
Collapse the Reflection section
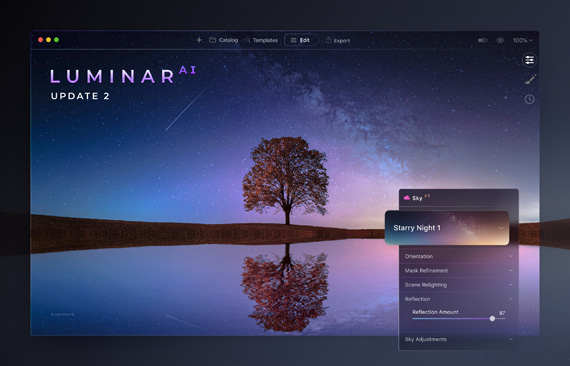pos(458,299)
